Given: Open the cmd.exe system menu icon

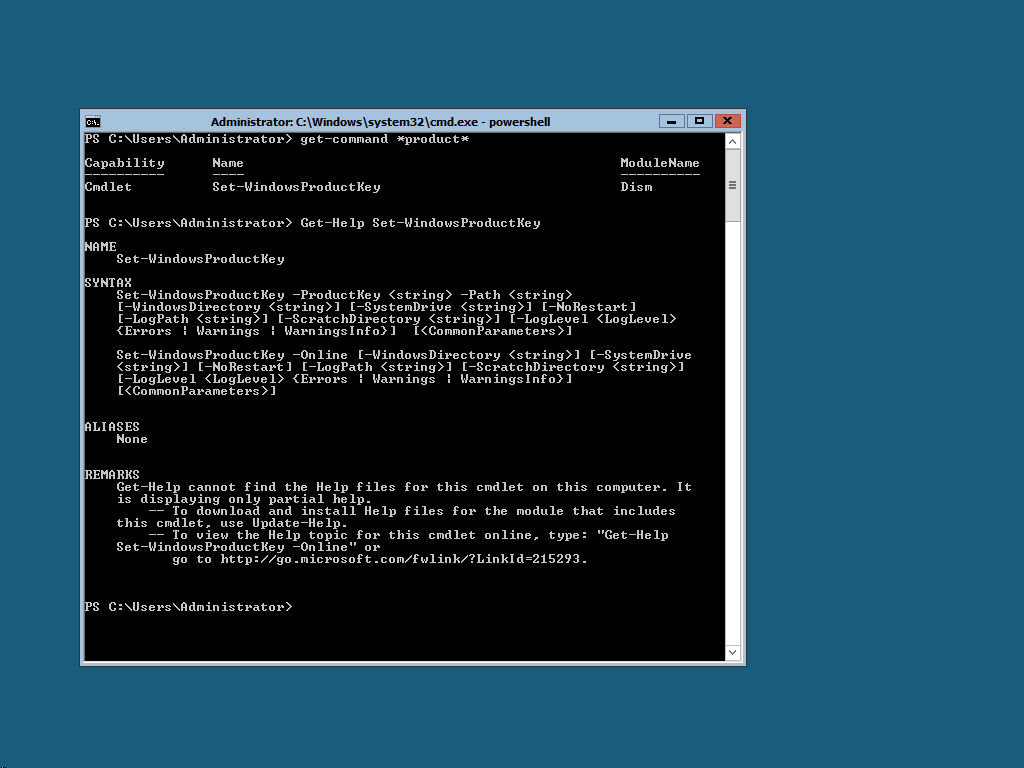Looking at the screenshot, I should 93,121.
